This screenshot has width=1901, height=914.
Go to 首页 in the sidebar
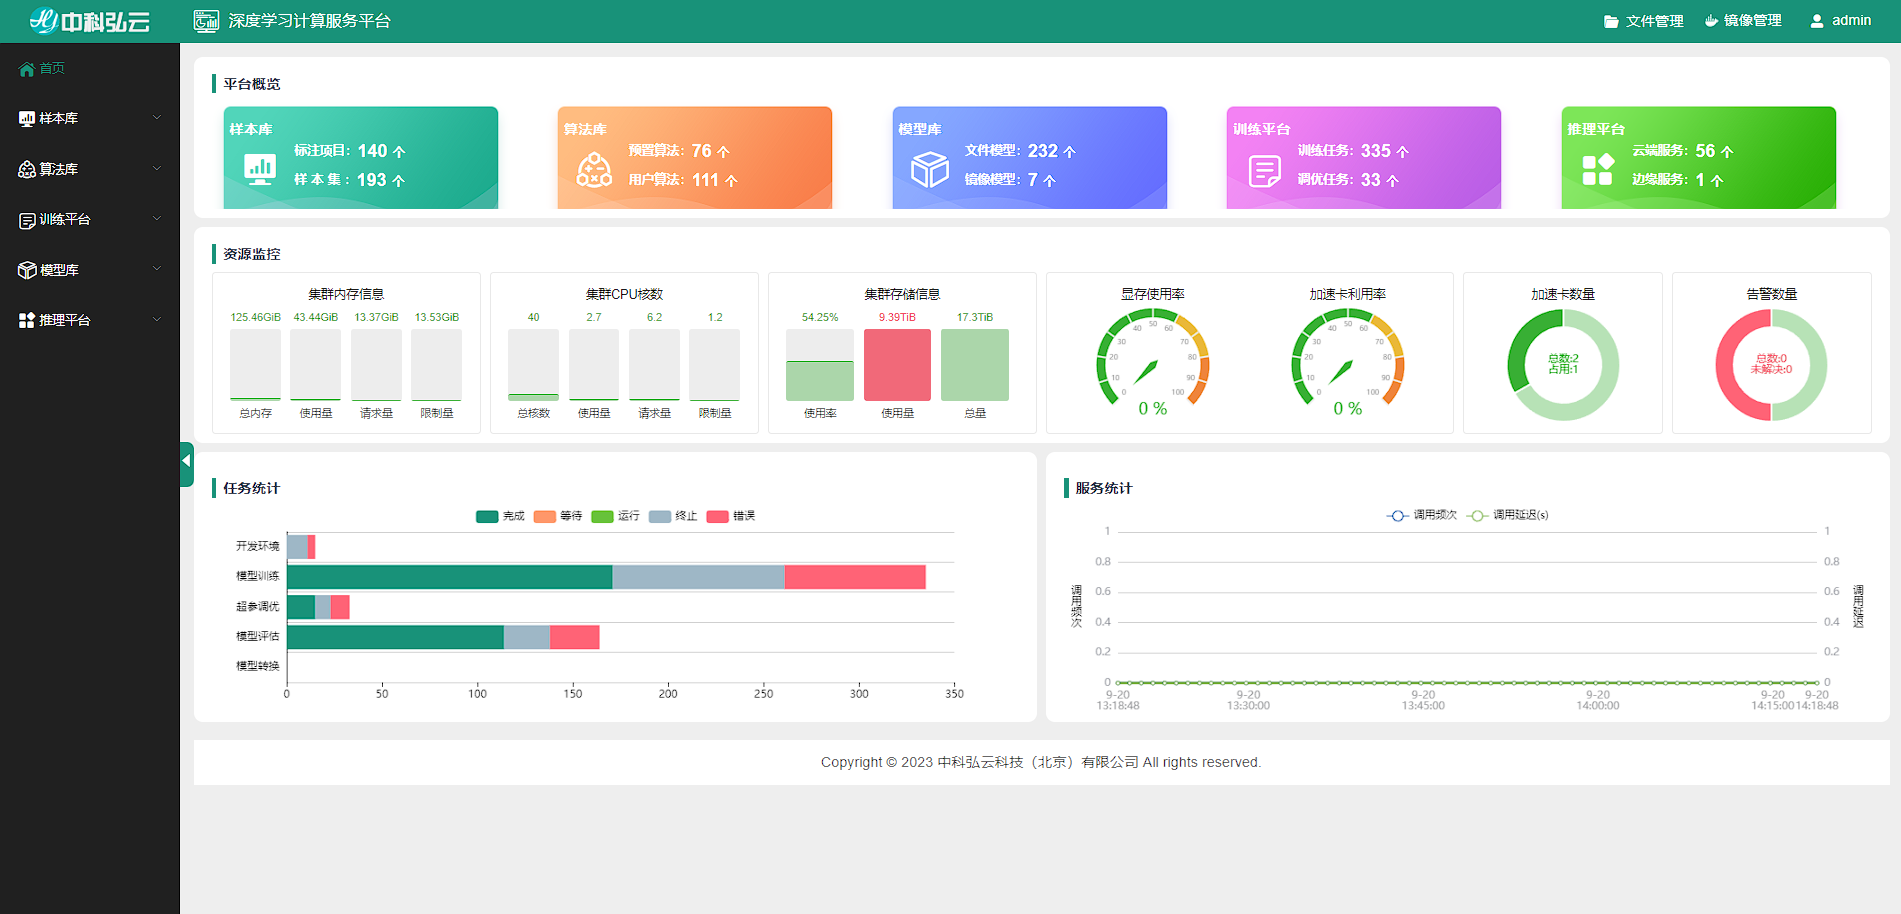tap(52, 68)
